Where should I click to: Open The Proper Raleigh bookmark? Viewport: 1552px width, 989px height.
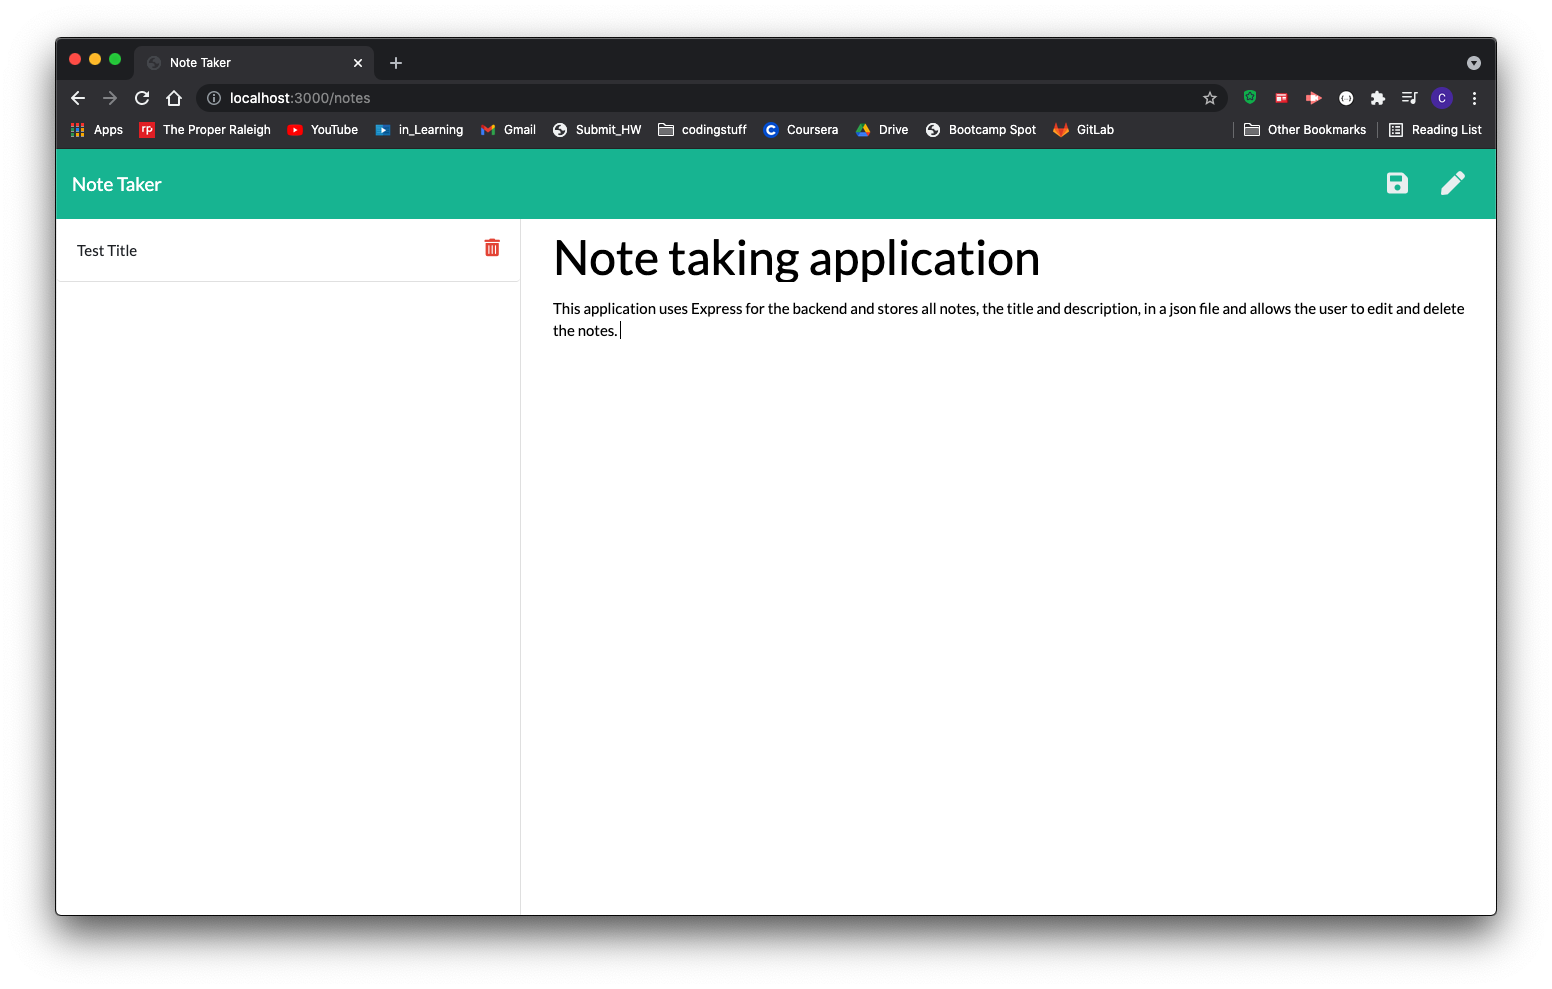[206, 130]
